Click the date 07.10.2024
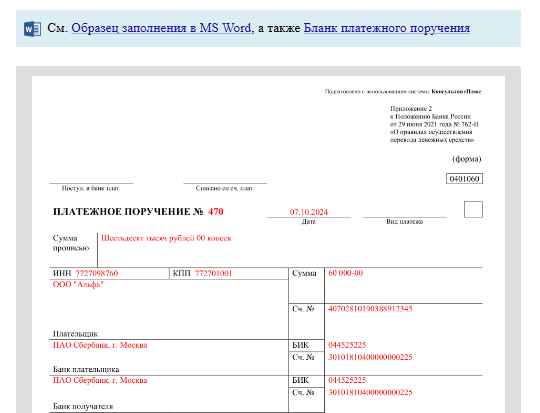This screenshot has width=540, height=413. tap(309, 212)
